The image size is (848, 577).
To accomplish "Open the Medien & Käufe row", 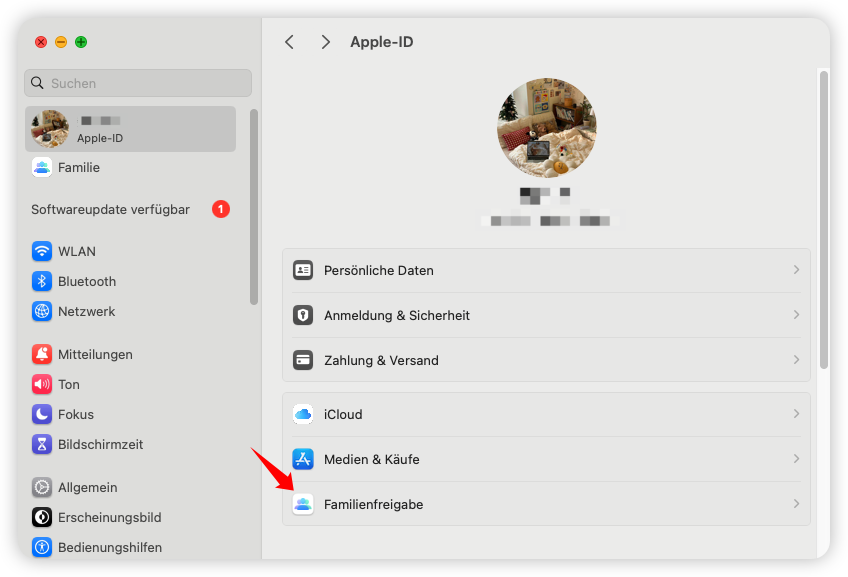I will pos(546,459).
